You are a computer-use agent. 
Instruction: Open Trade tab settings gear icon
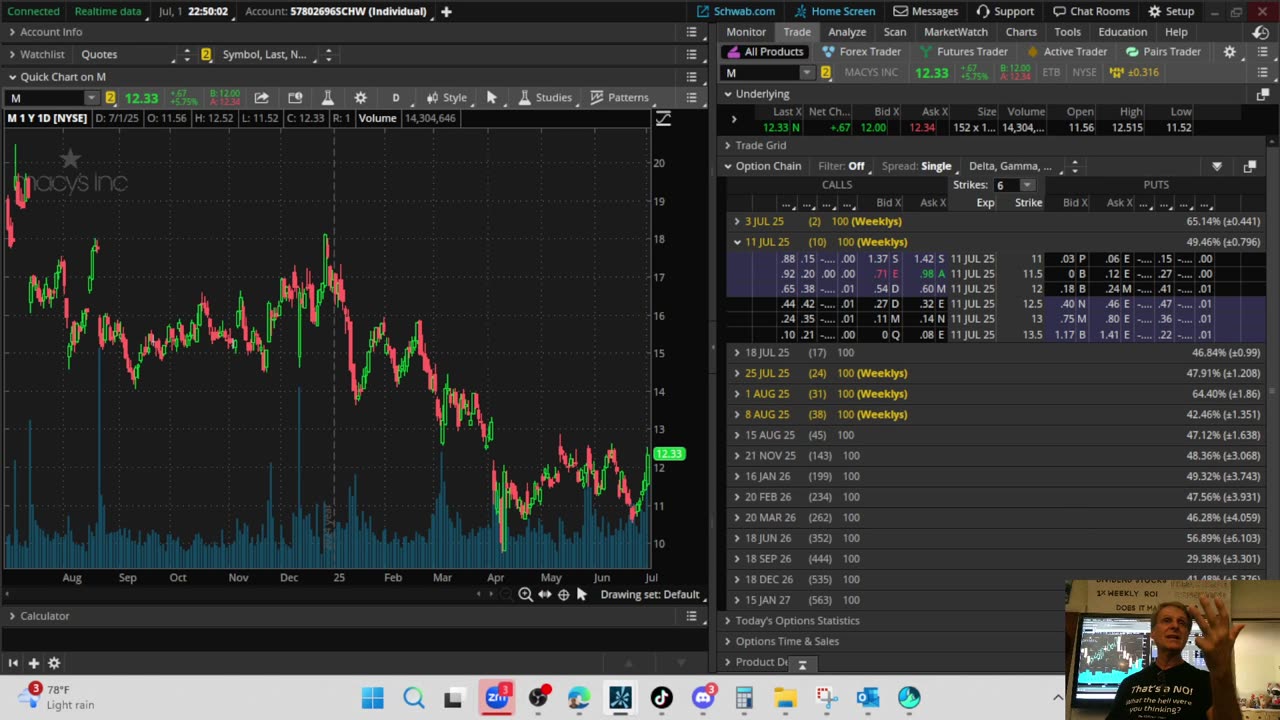pos(1230,52)
